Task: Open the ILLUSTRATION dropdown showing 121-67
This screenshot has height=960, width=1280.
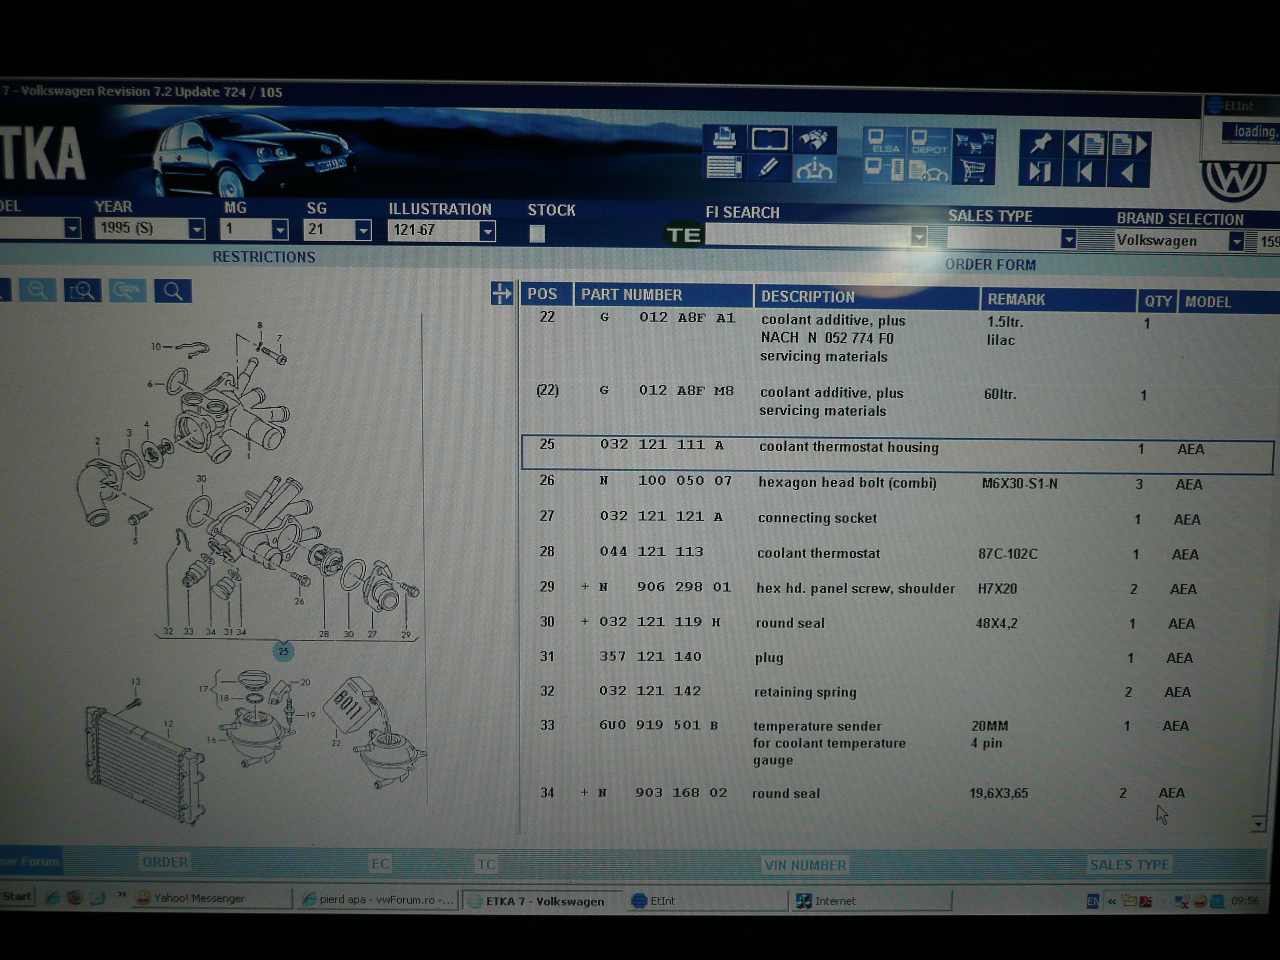Action: point(487,232)
